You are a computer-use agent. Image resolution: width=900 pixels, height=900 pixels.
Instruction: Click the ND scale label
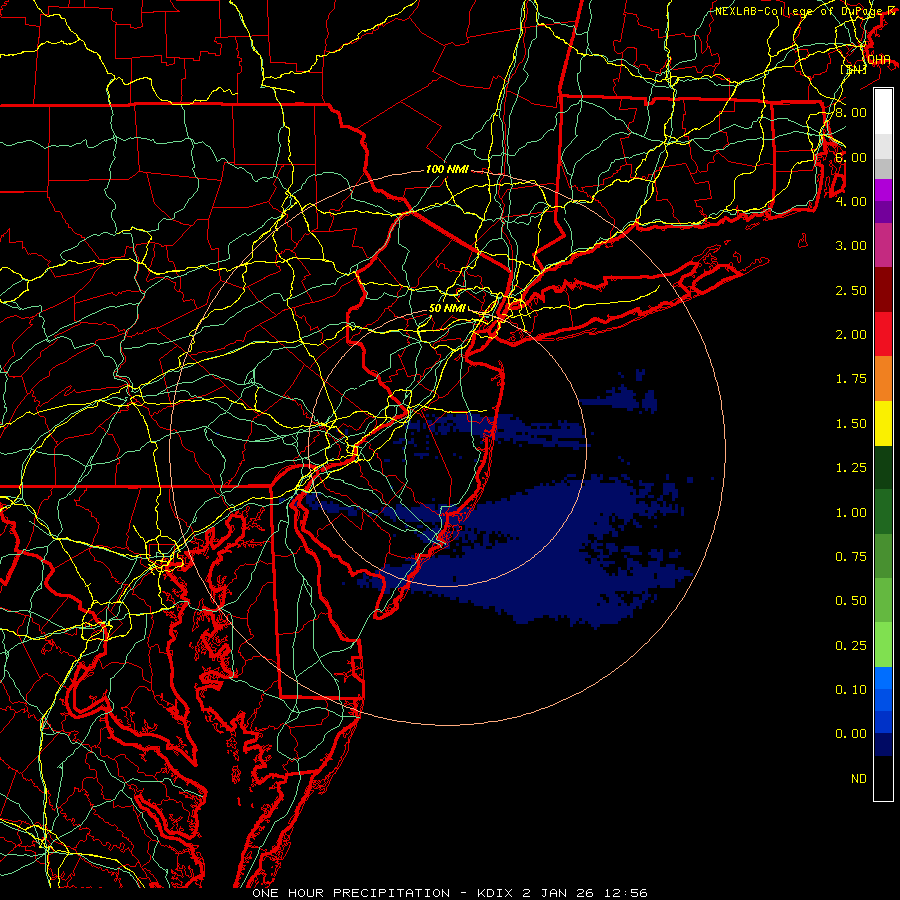859,779
